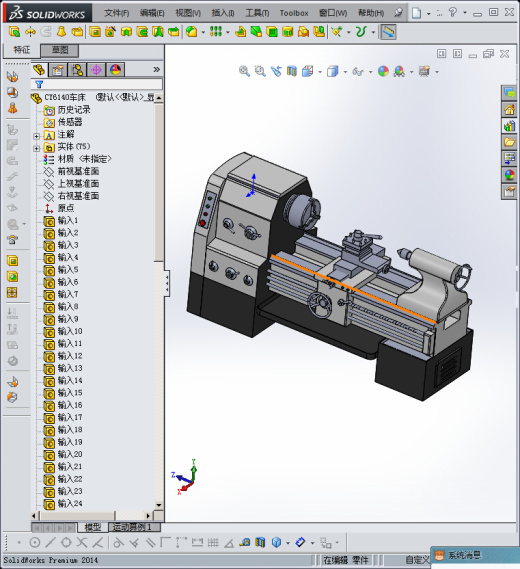
Task: Open the 插入(I) menu
Action: [x=223, y=13]
